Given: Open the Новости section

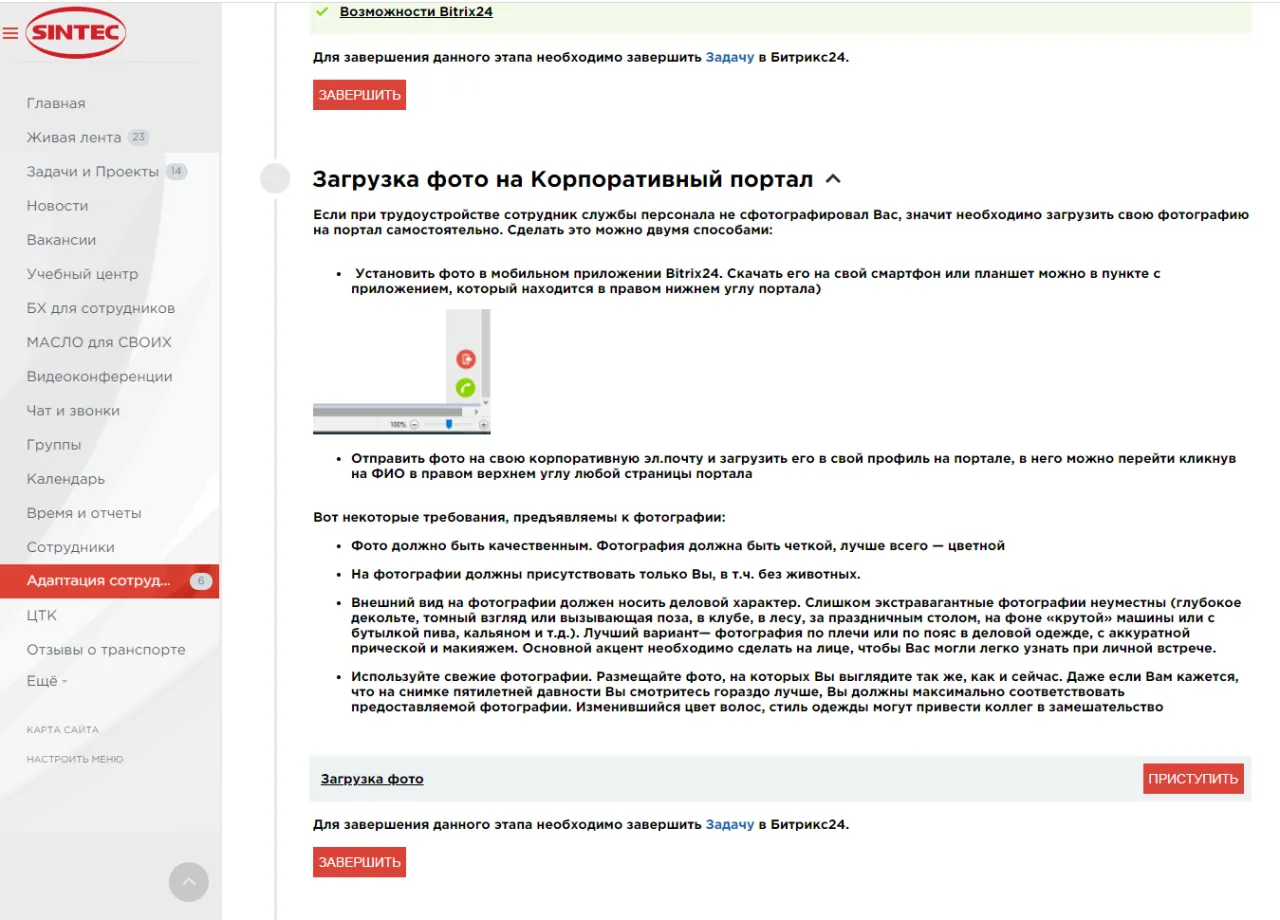Looking at the screenshot, I should pyautogui.click(x=55, y=205).
